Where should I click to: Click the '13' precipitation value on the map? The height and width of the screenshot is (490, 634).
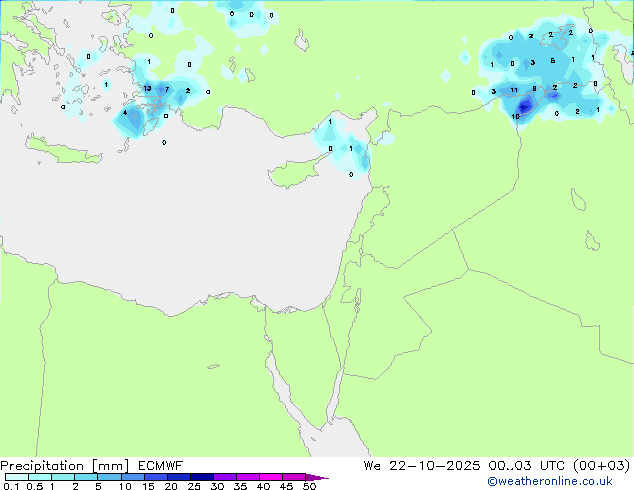(x=147, y=88)
